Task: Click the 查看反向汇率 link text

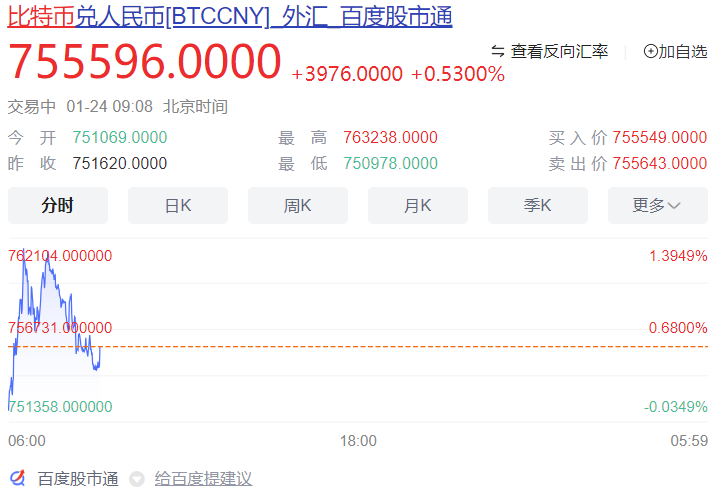Action: pos(559,51)
